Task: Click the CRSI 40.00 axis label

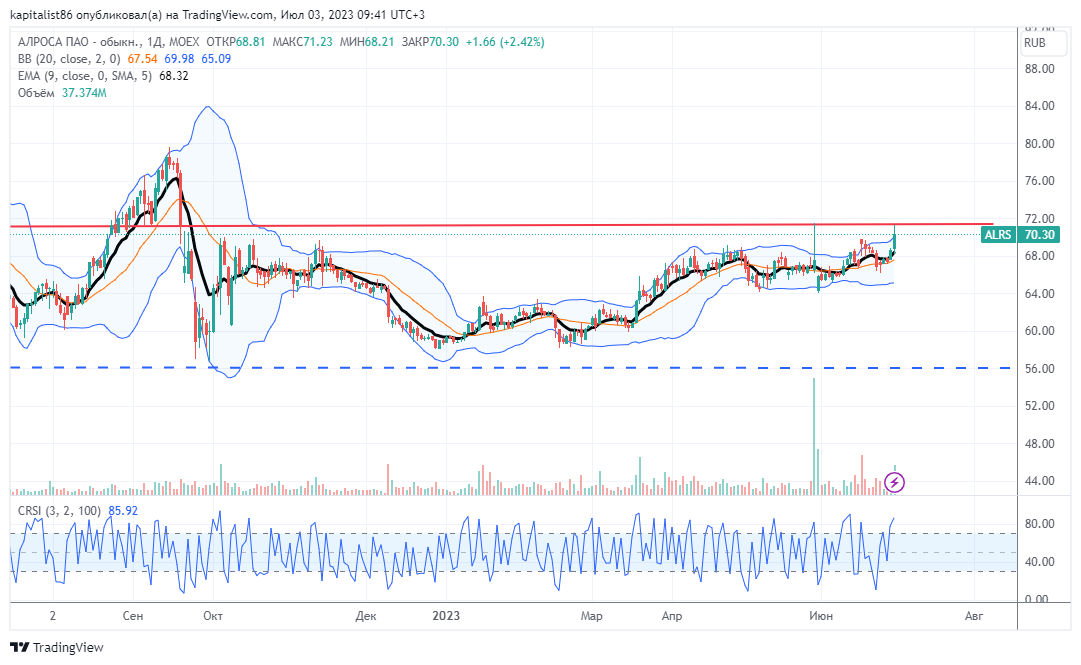Action: point(1039,562)
